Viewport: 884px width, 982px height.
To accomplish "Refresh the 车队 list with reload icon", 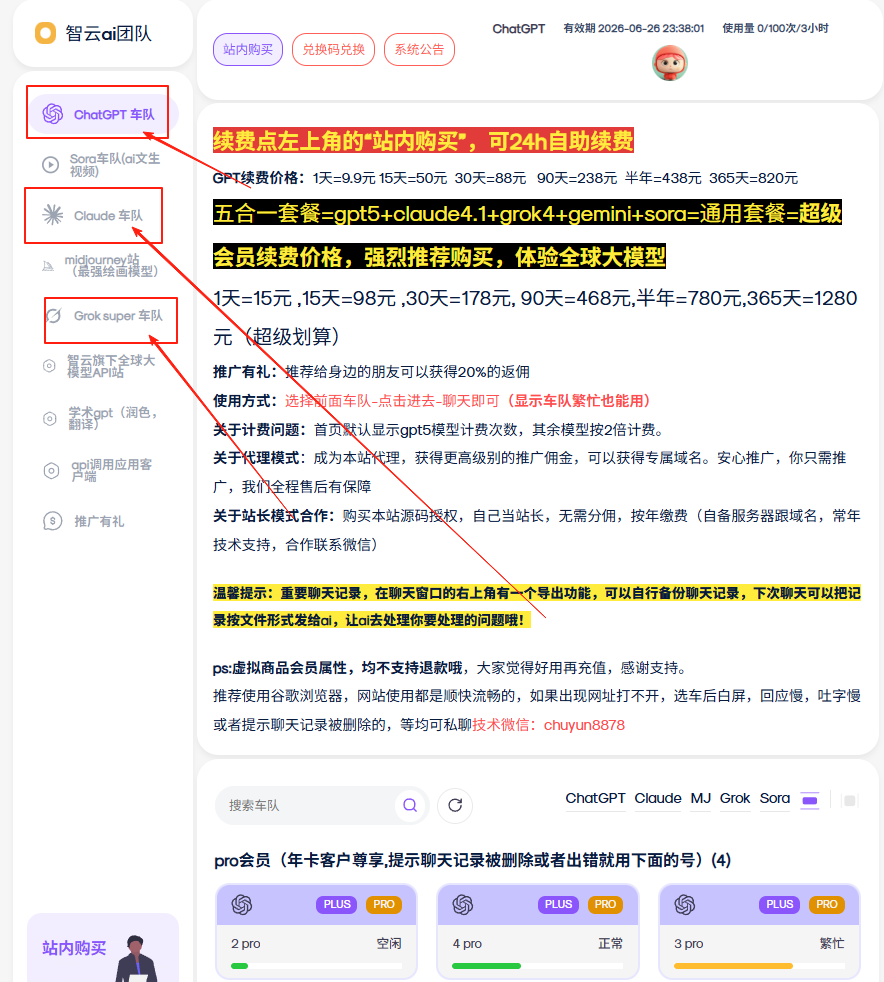I will point(455,805).
